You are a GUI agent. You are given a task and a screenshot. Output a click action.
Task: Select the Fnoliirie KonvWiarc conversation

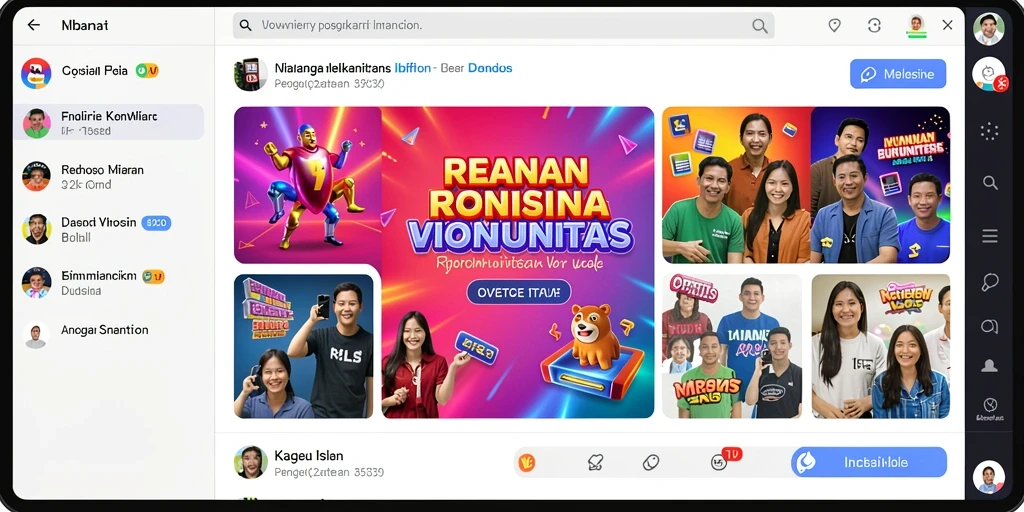coord(108,123)
